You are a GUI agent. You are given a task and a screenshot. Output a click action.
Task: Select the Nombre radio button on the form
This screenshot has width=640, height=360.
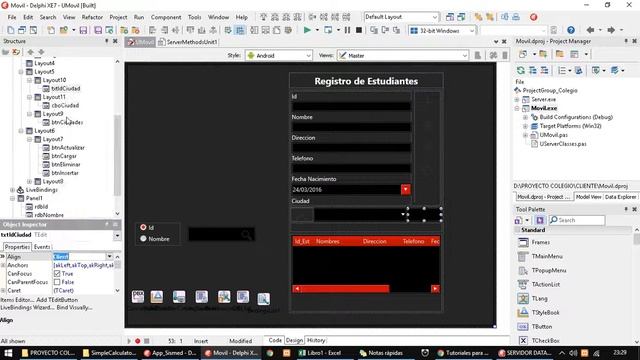click(143, 239)
